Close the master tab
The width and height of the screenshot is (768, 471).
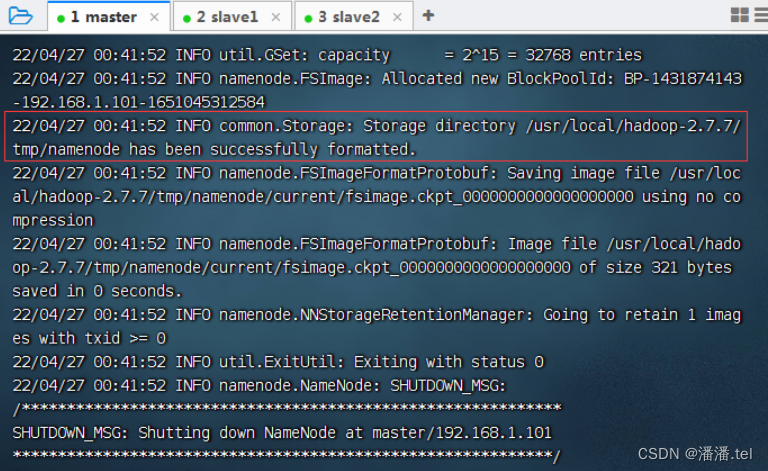click(x=154, y=18)
